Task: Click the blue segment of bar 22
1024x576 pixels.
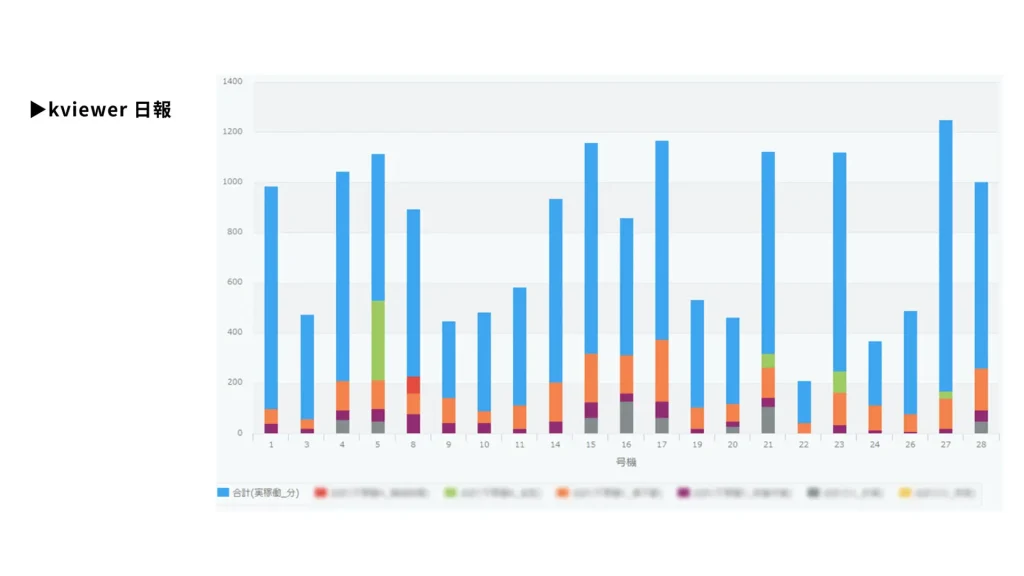Action: pyautogui.click(x=804, y=401)
